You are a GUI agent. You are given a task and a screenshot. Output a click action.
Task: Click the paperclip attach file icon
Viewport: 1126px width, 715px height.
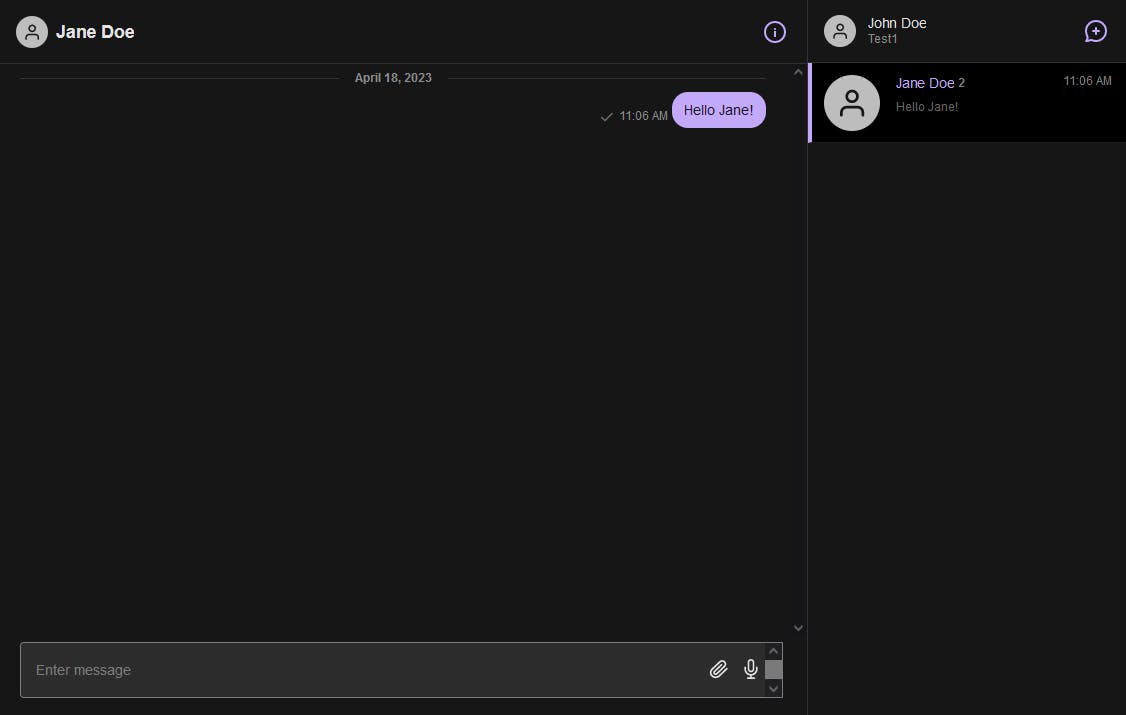[x=718, y=670]
